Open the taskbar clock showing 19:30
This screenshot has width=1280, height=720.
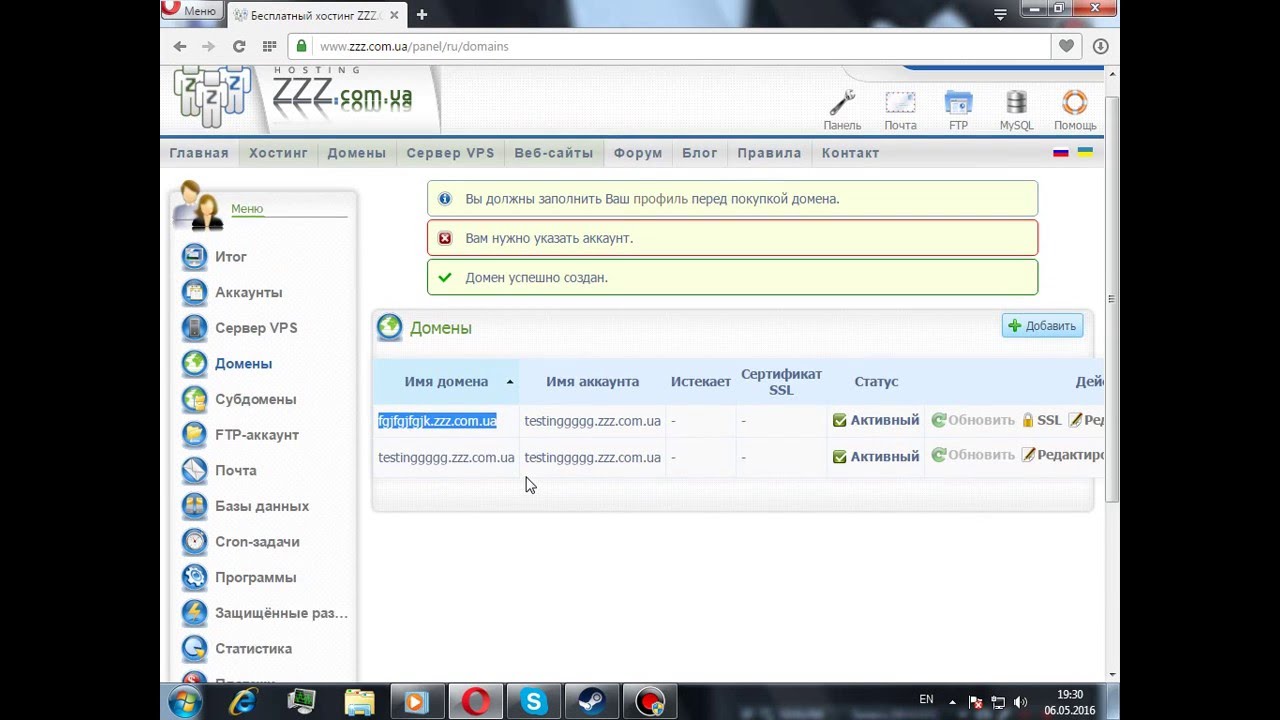click(1070, 702)
